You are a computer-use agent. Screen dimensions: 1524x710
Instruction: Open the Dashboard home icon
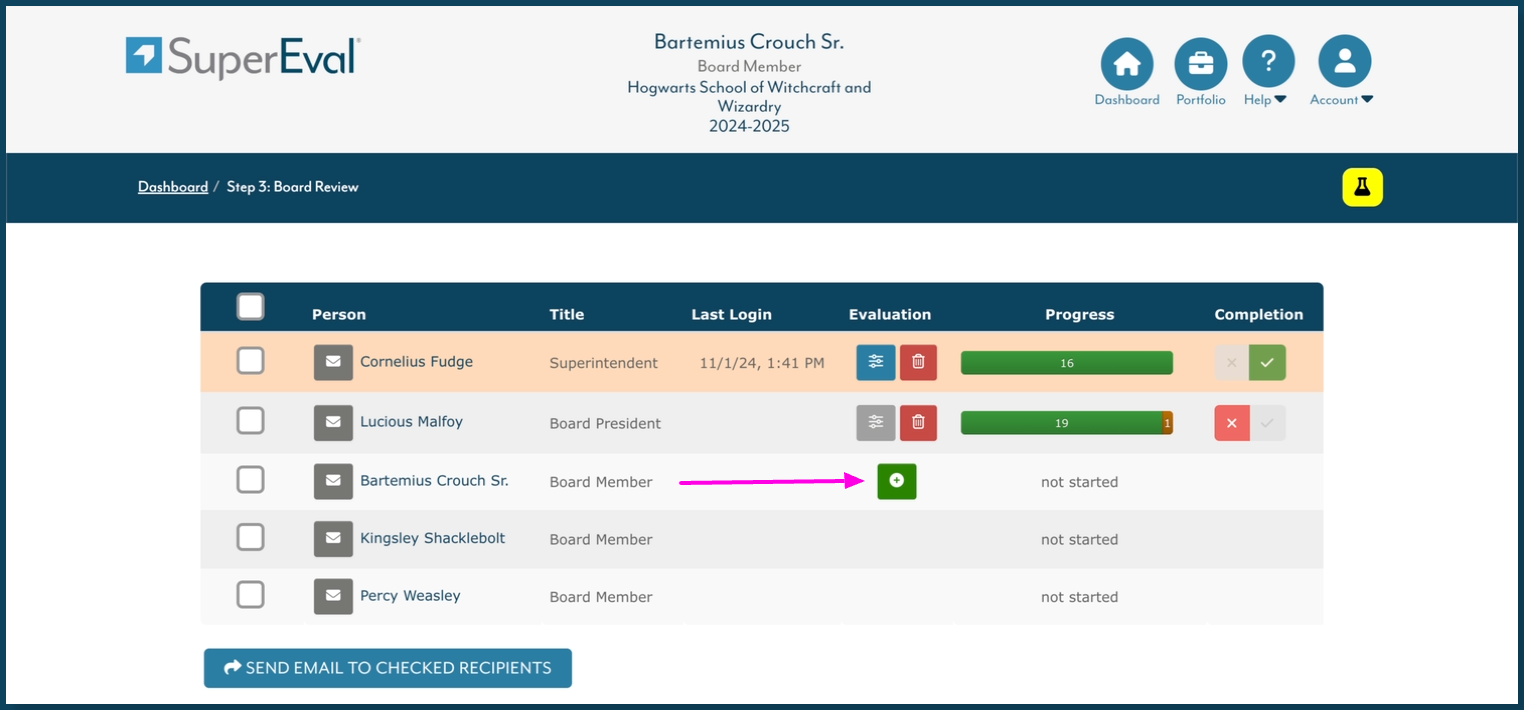(x=1127, y=62)
